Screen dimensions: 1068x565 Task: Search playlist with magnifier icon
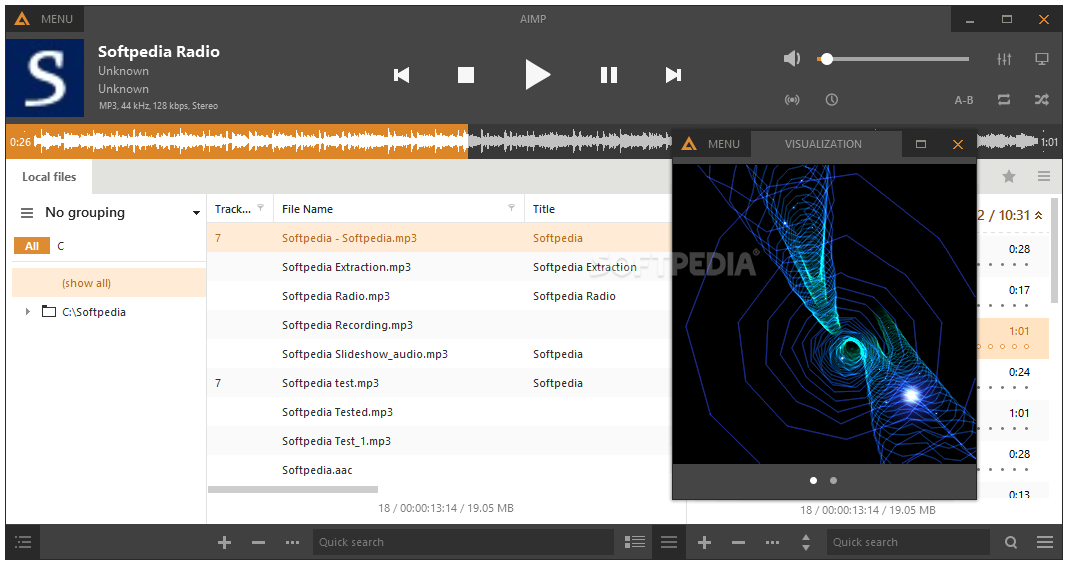1011,542
